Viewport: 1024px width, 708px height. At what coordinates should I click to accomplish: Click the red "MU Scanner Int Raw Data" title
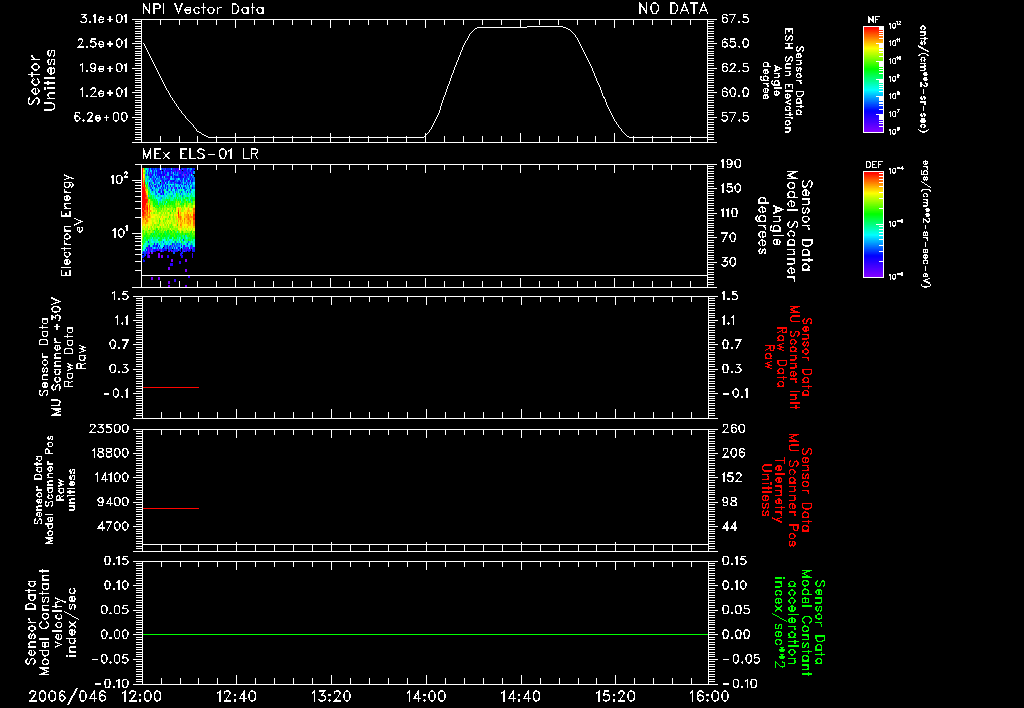tap(789, 357)
